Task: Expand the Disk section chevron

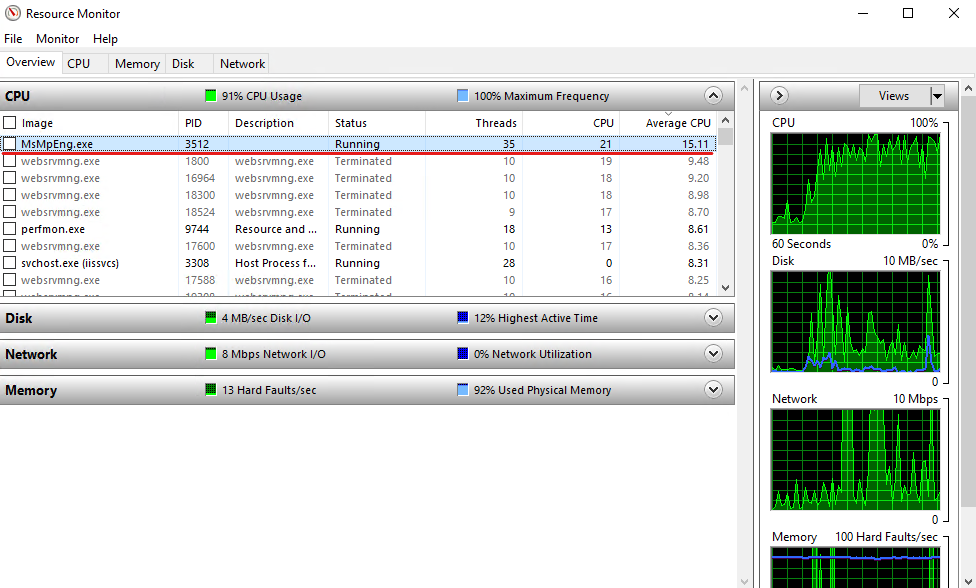Action: tap(713, 318)
